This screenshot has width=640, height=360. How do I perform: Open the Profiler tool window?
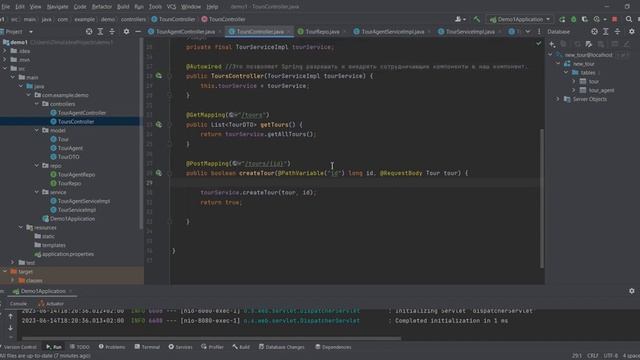212,347
